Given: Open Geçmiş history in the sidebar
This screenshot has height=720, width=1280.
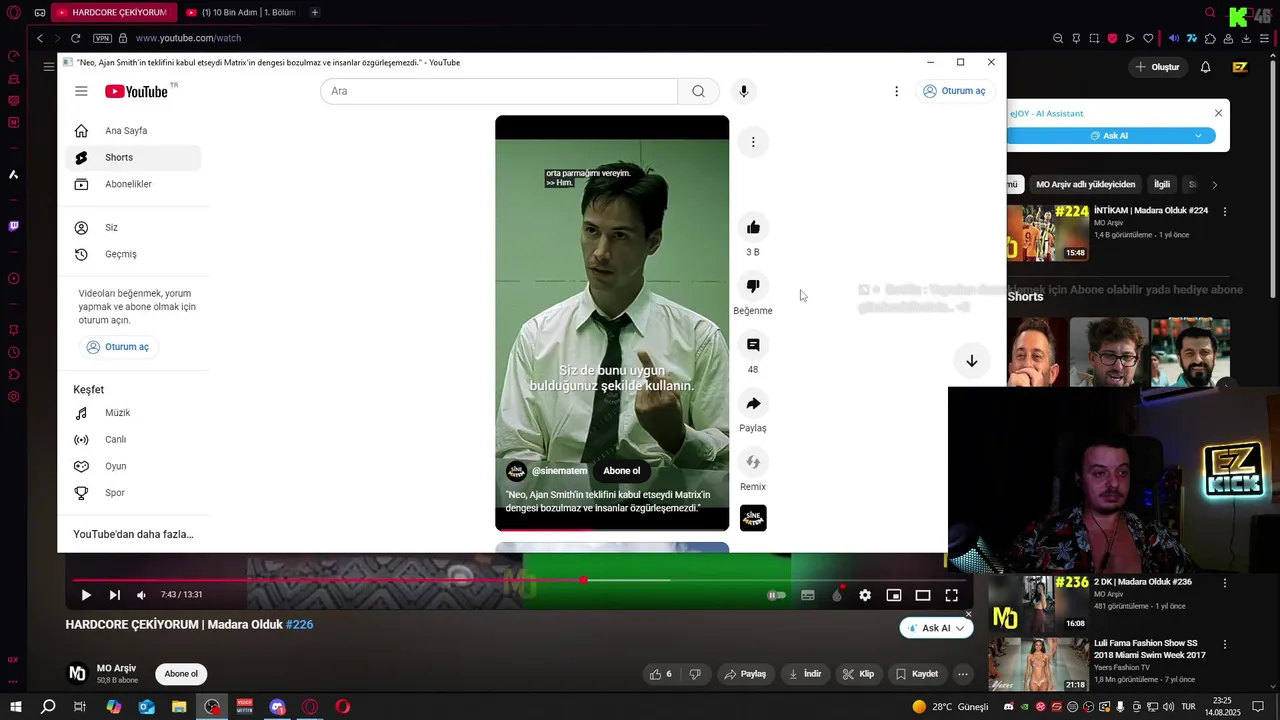Looking at the screenshot, I should (x=133, y=254).
